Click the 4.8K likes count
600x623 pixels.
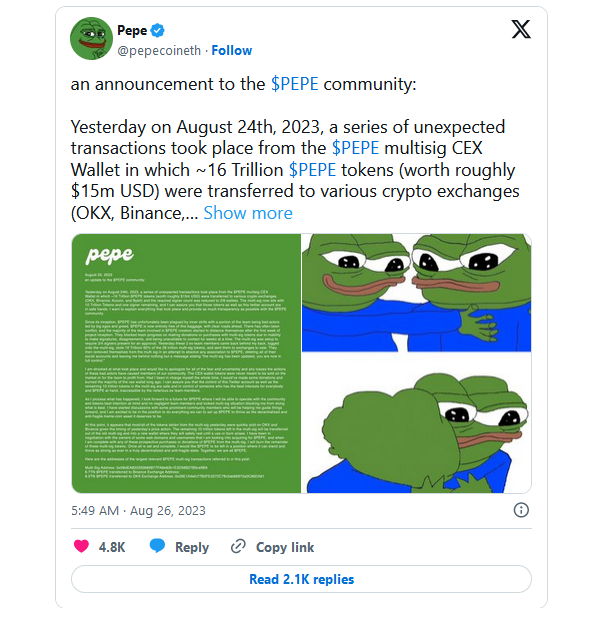pos(112,547)
